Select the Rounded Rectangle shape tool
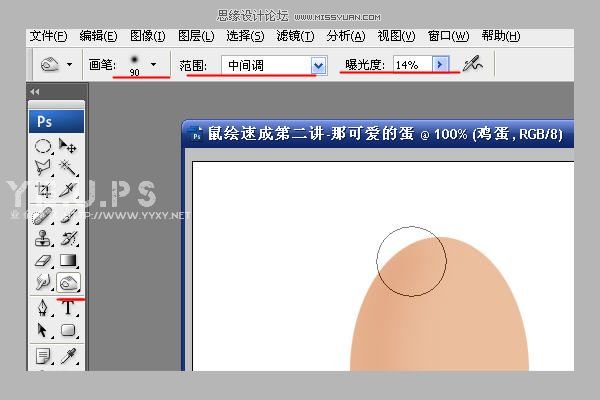The width and height of the screenshot is (600, 400). tap(68, 330)
